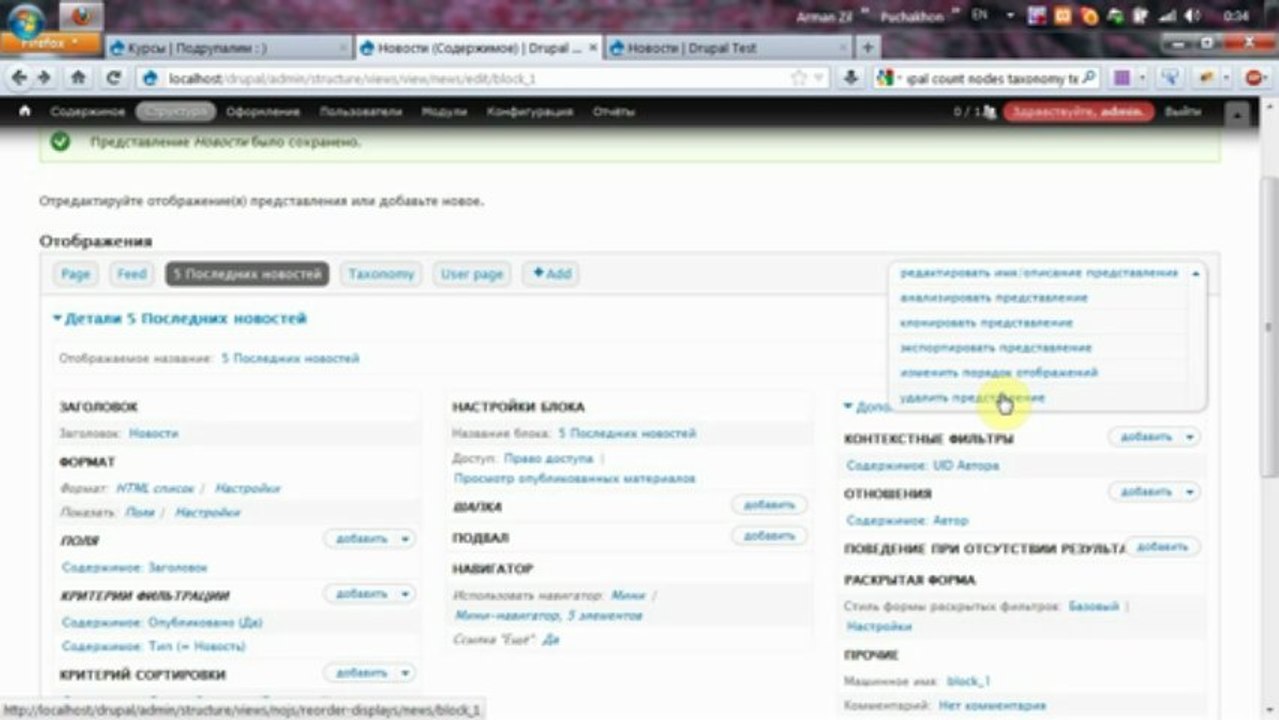This screenshot has width=1279, height=720.
Task: Switch to the 'Курсы | Подрупалим' tab
Action: click(x=228, y=48)
